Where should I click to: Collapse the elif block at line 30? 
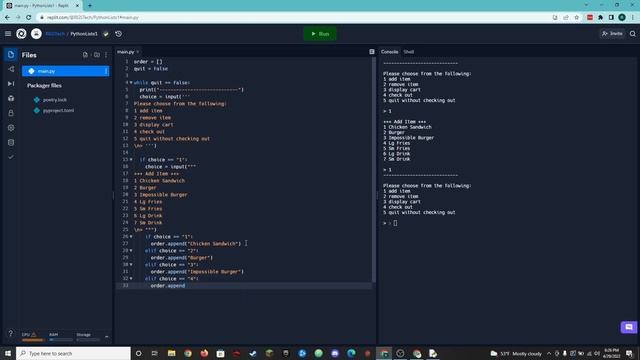pyautogui.click(x=131, y=264)
